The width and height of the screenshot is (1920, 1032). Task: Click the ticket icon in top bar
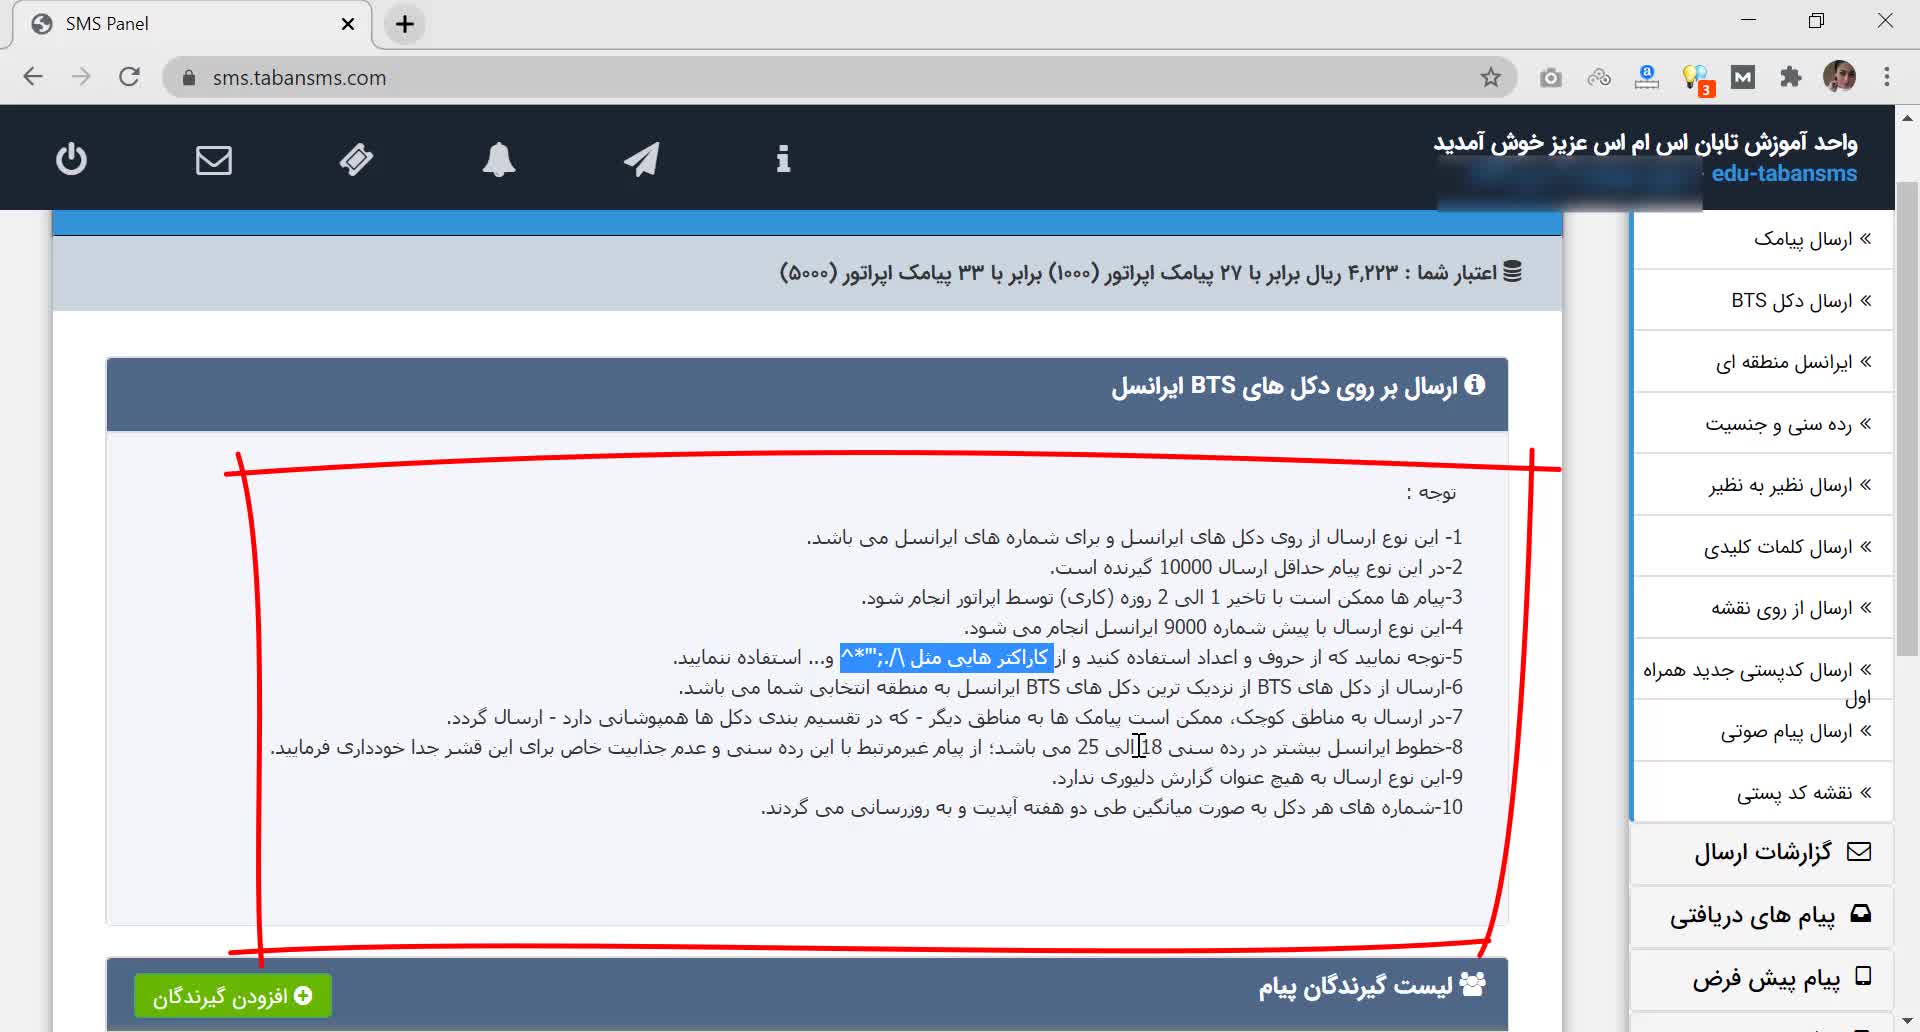pos(356,159)
